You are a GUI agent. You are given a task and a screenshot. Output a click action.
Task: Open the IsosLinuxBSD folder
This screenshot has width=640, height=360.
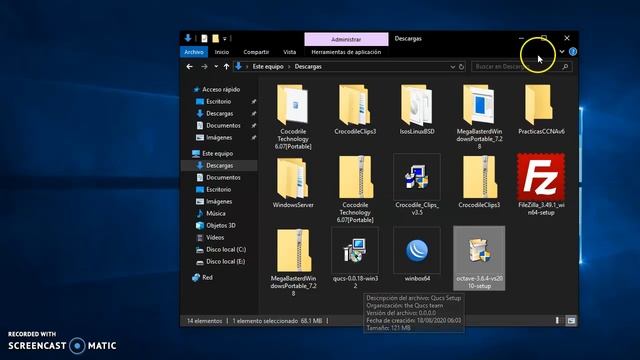click(x=417, y=109)
